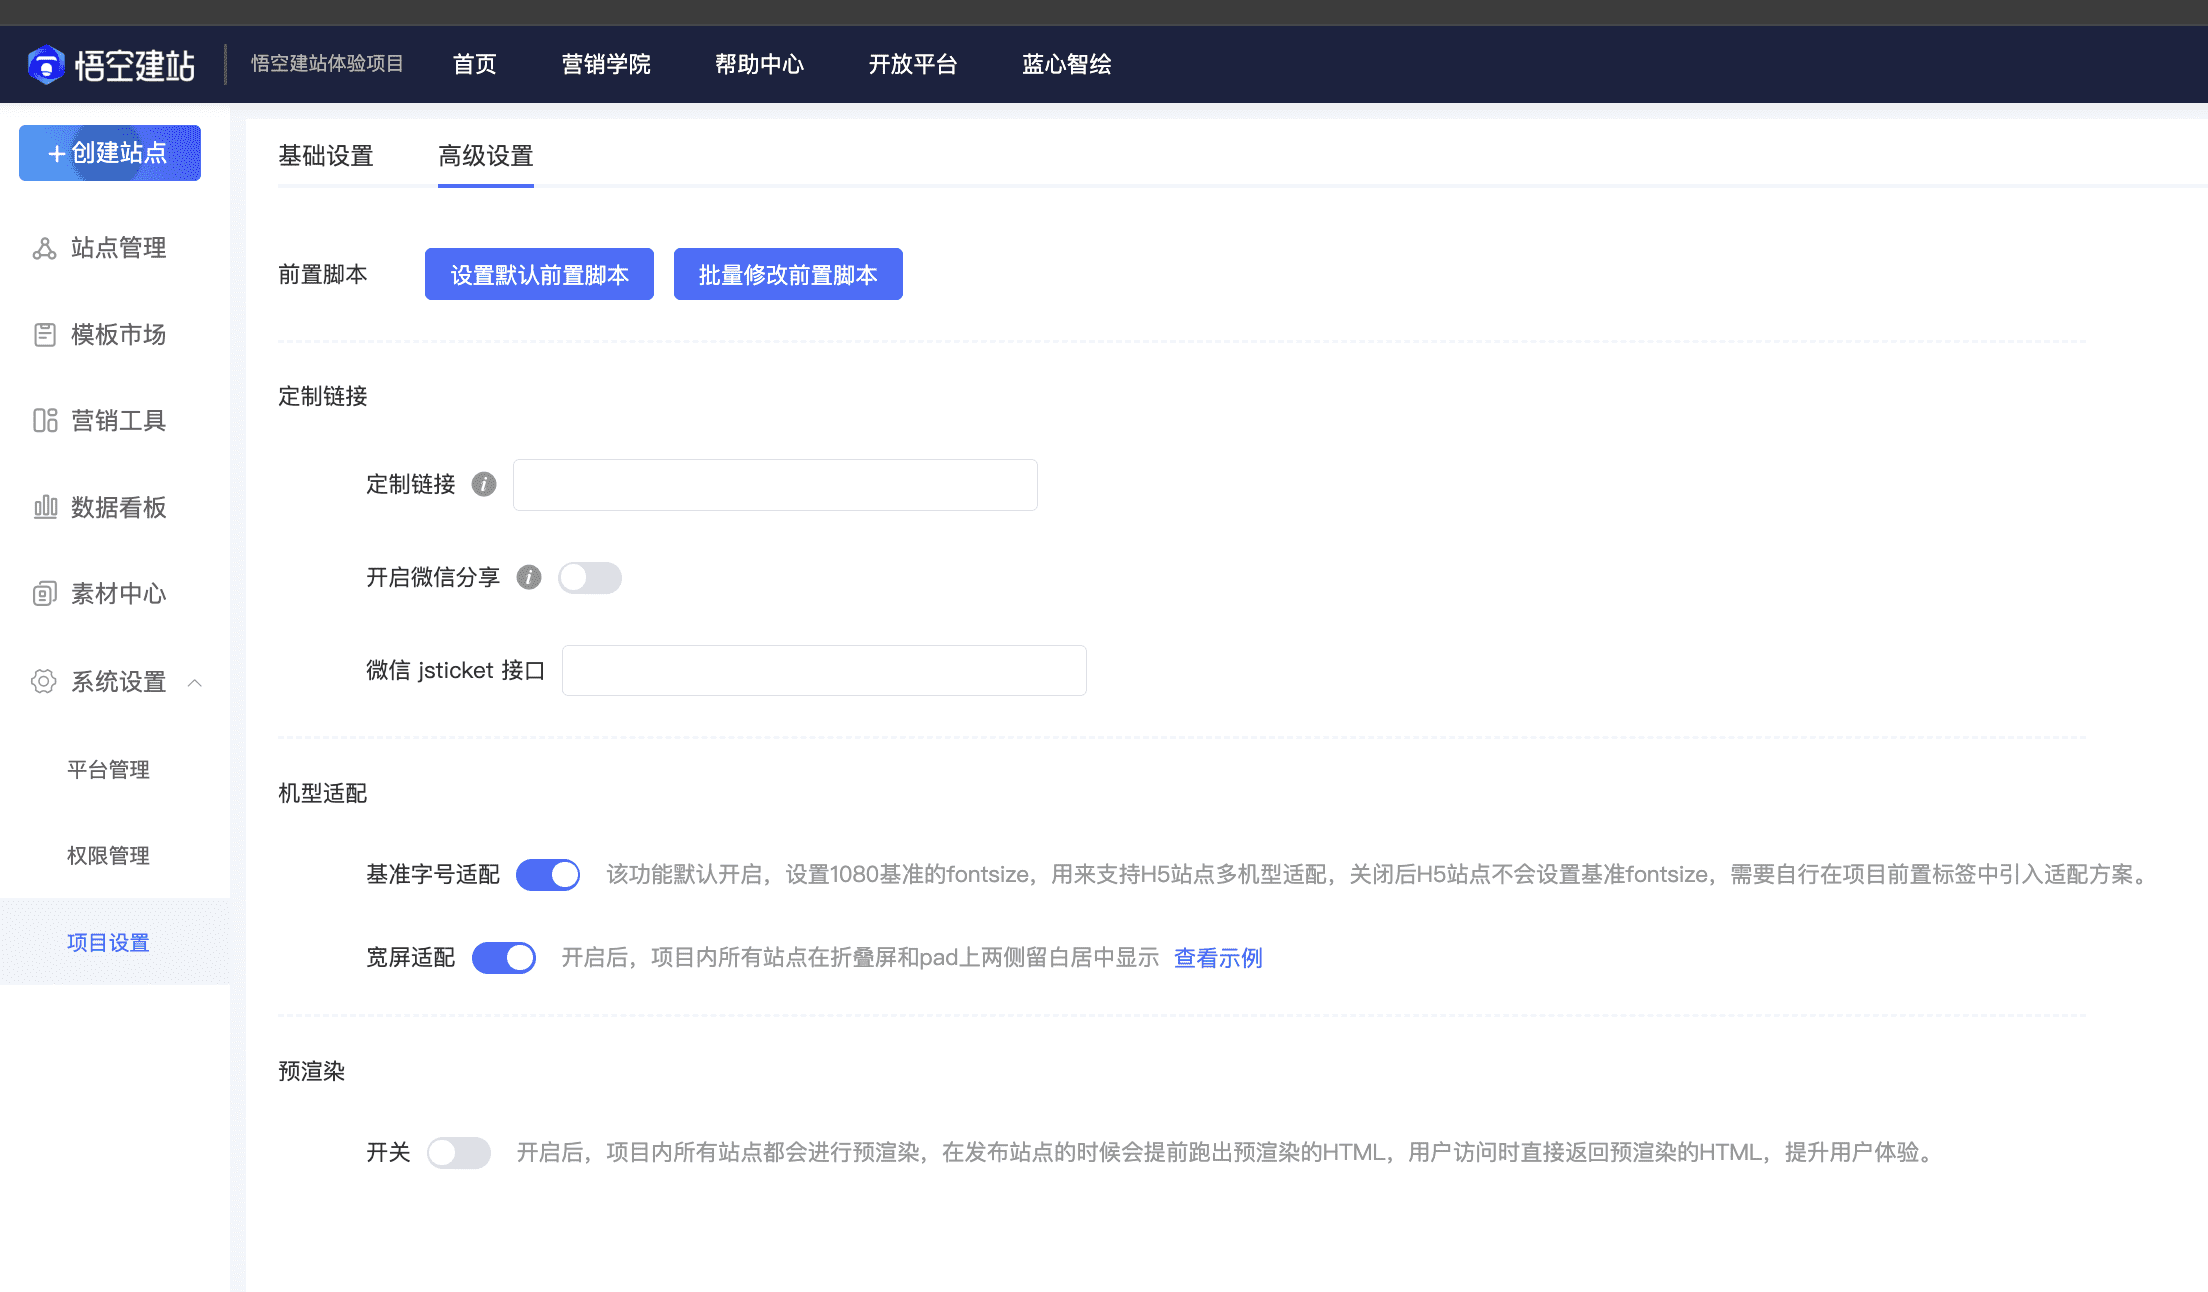Enable the 开启微信分享 toggle
The width and height of the screenshot is (2208, 1292).
click(589, 578)
